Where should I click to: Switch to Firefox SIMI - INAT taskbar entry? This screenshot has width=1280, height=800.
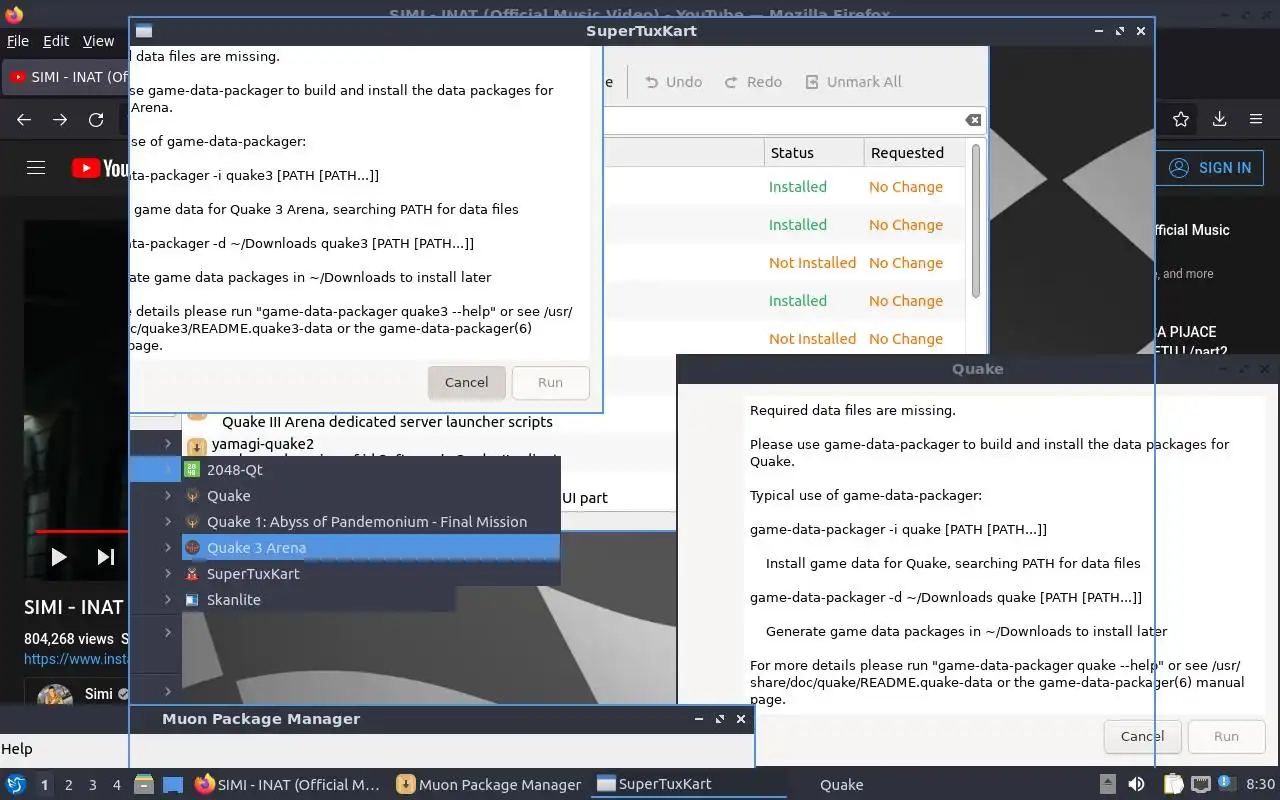click(288, 784)
